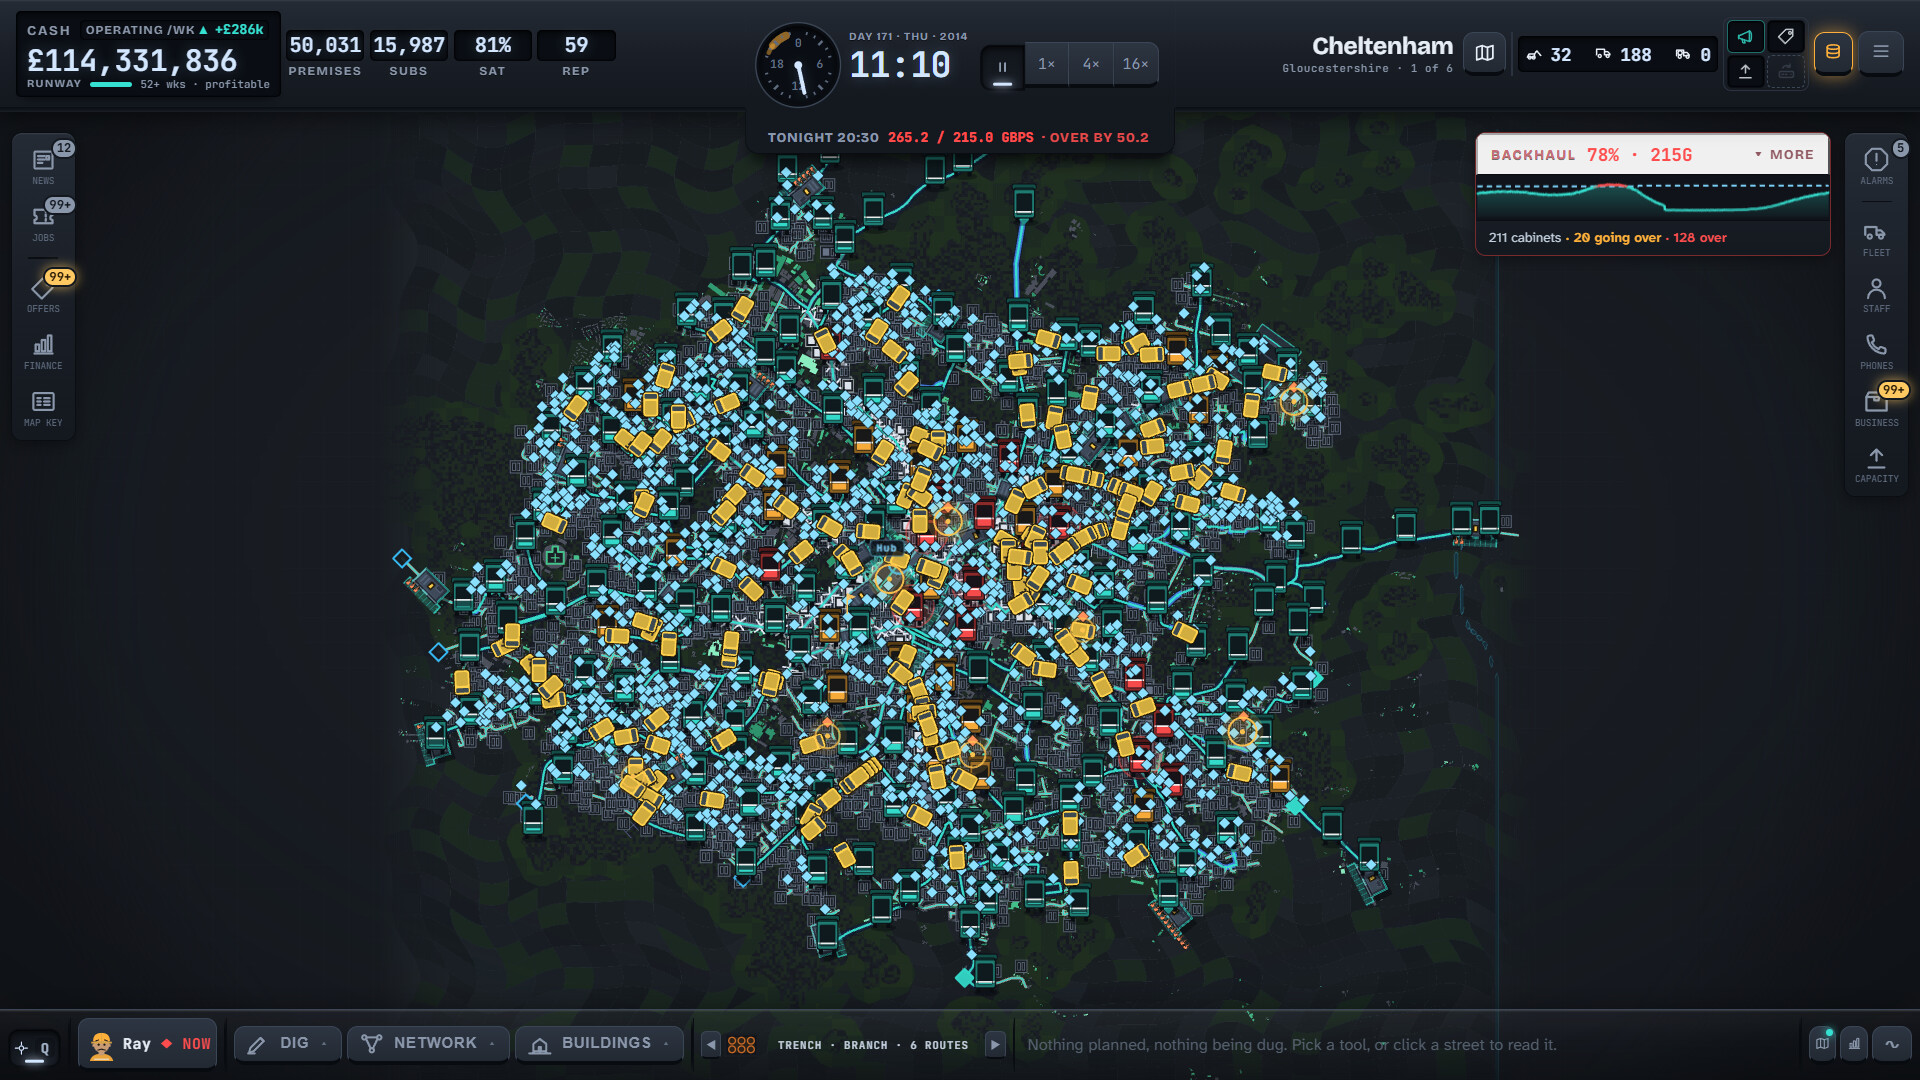The height and width of the screenshot is (1080, 1920).
Task: Click the 211 cabinets status line
Action: (x=1607, y=238)
